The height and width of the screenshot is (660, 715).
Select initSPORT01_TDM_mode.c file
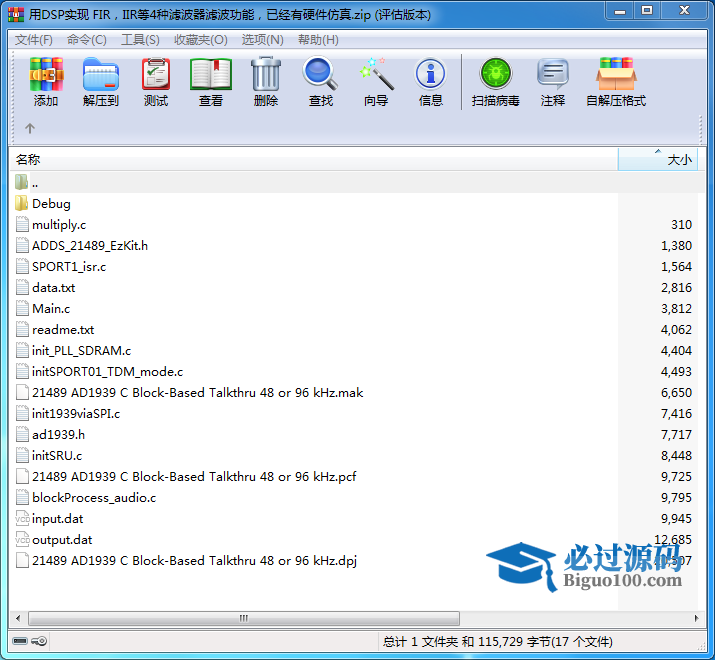tap(107, 371)
